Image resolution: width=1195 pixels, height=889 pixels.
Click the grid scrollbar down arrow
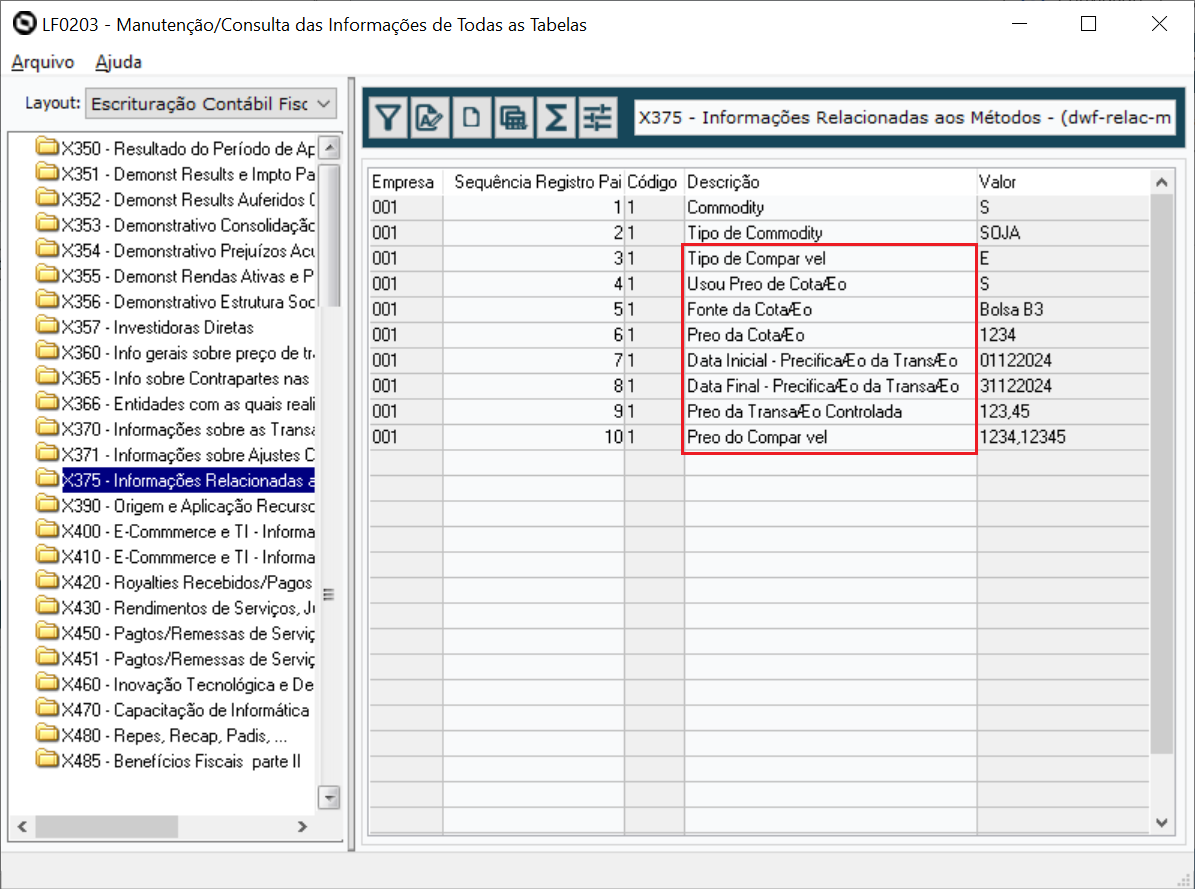1161,823
